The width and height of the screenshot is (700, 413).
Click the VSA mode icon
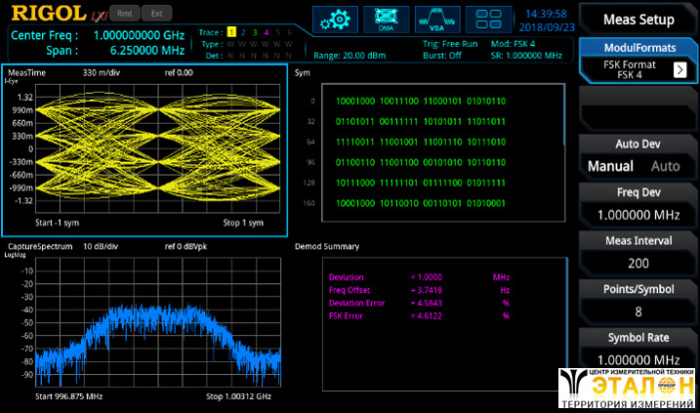tap(437, 20)
